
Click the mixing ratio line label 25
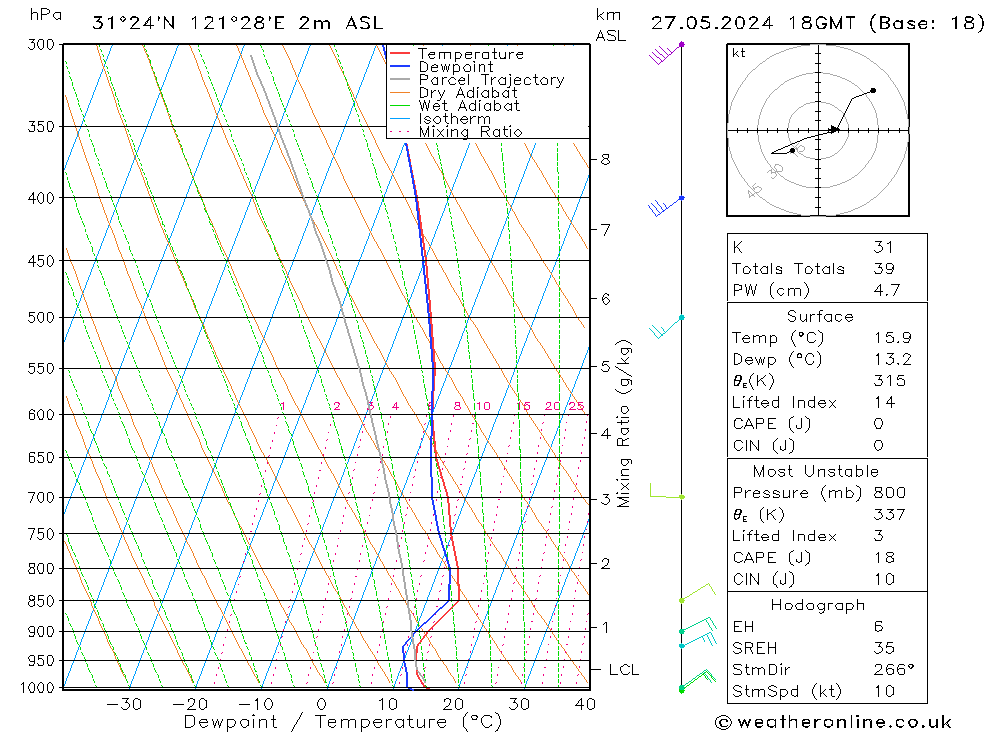[576, 406]
